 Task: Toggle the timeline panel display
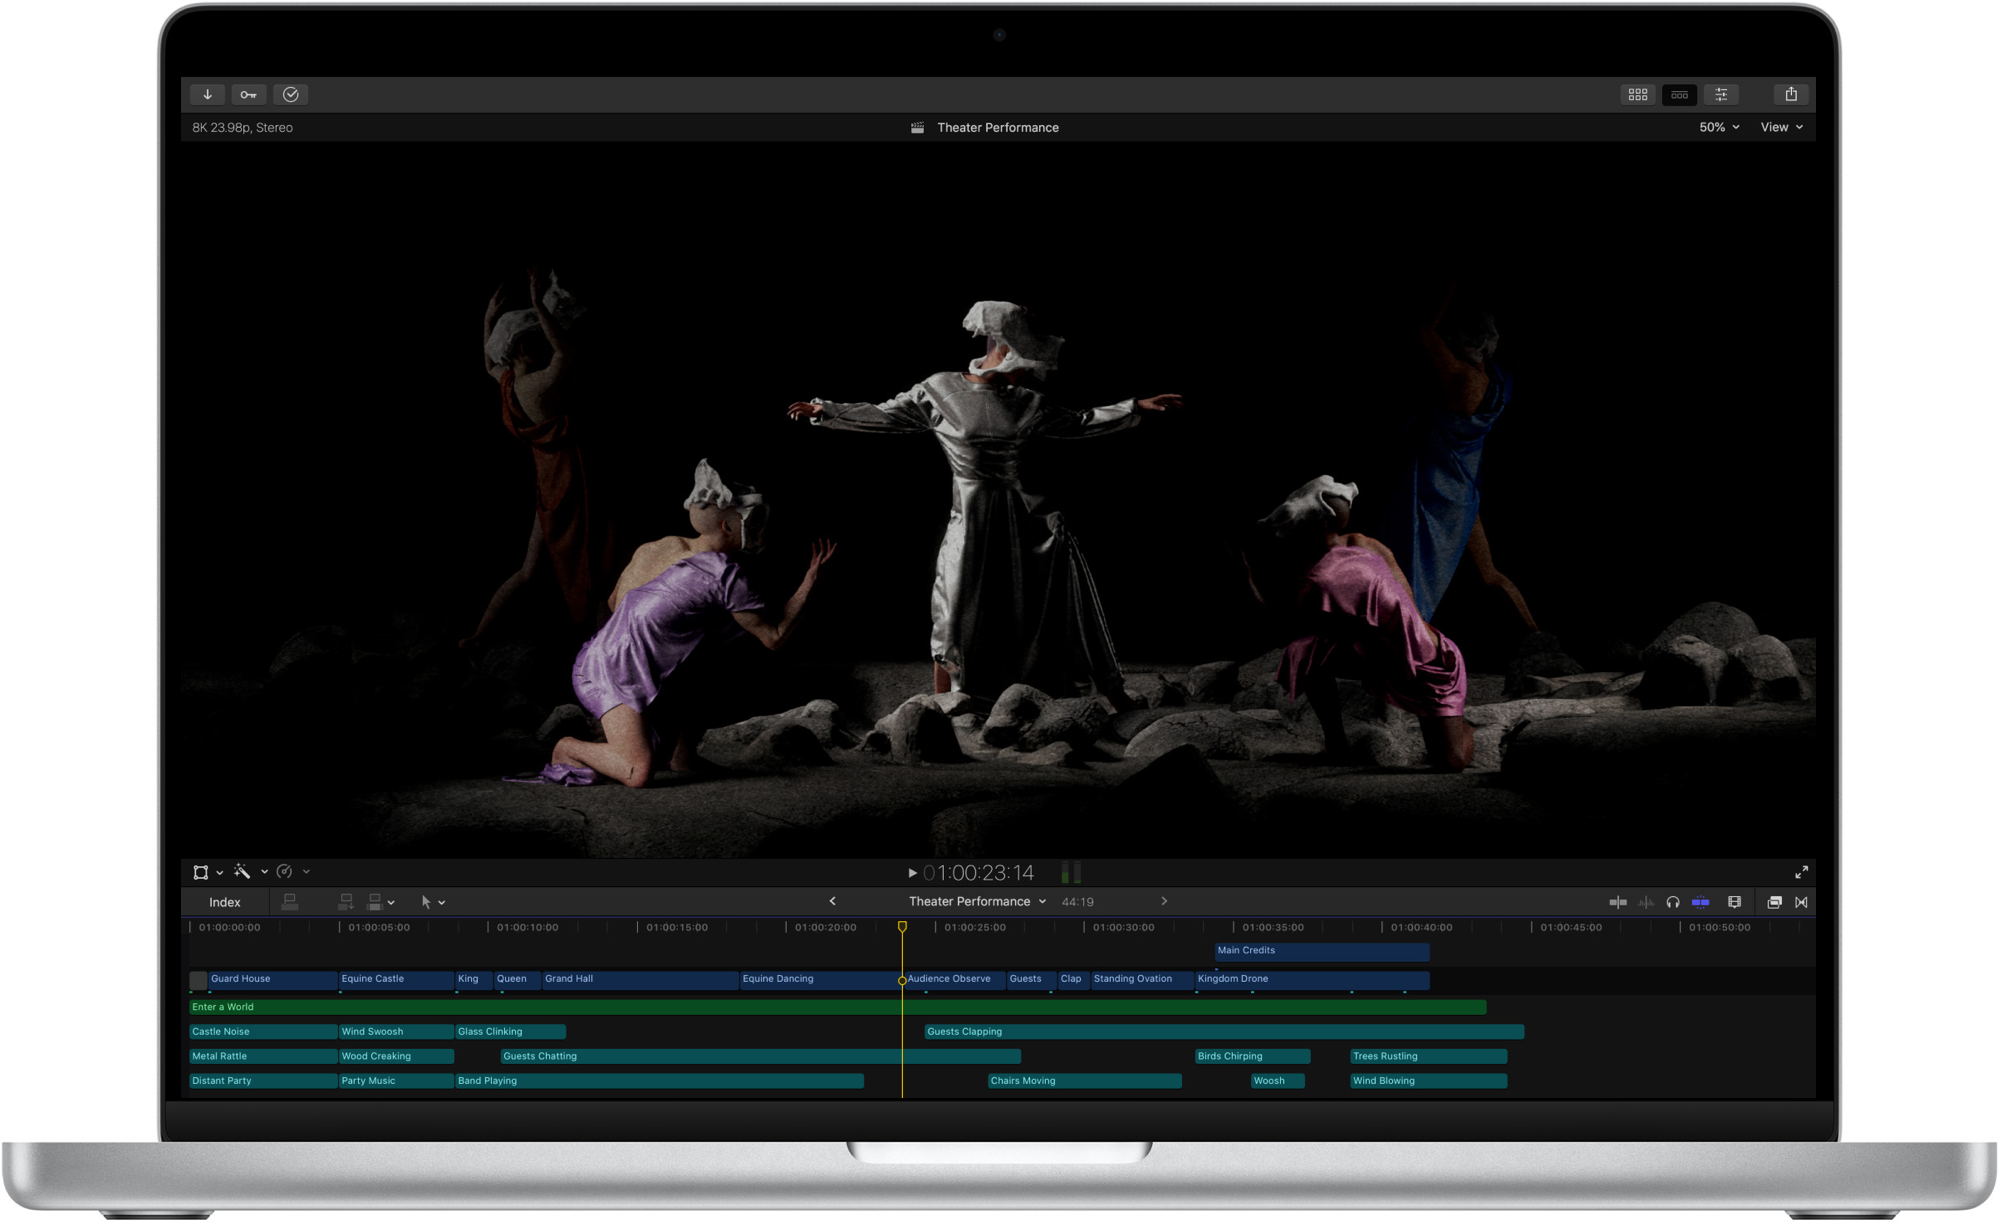pos(1679,94)
